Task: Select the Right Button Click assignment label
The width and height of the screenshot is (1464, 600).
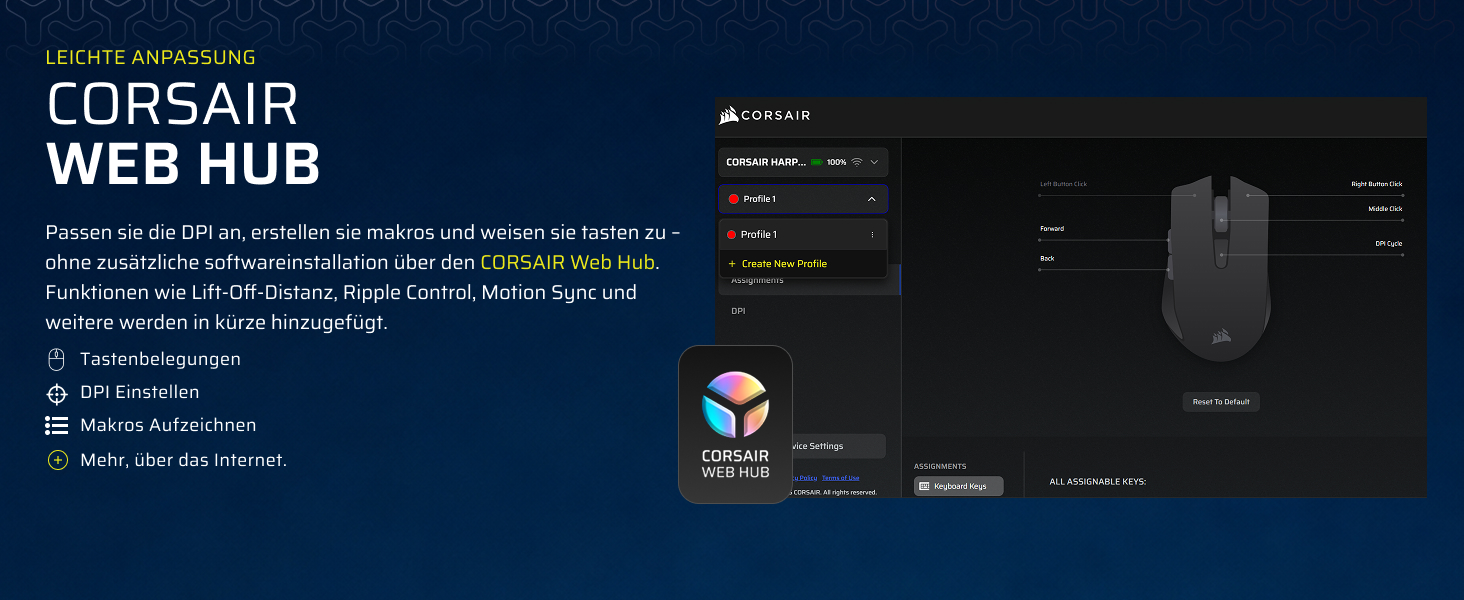Action: pos(1377,184)
